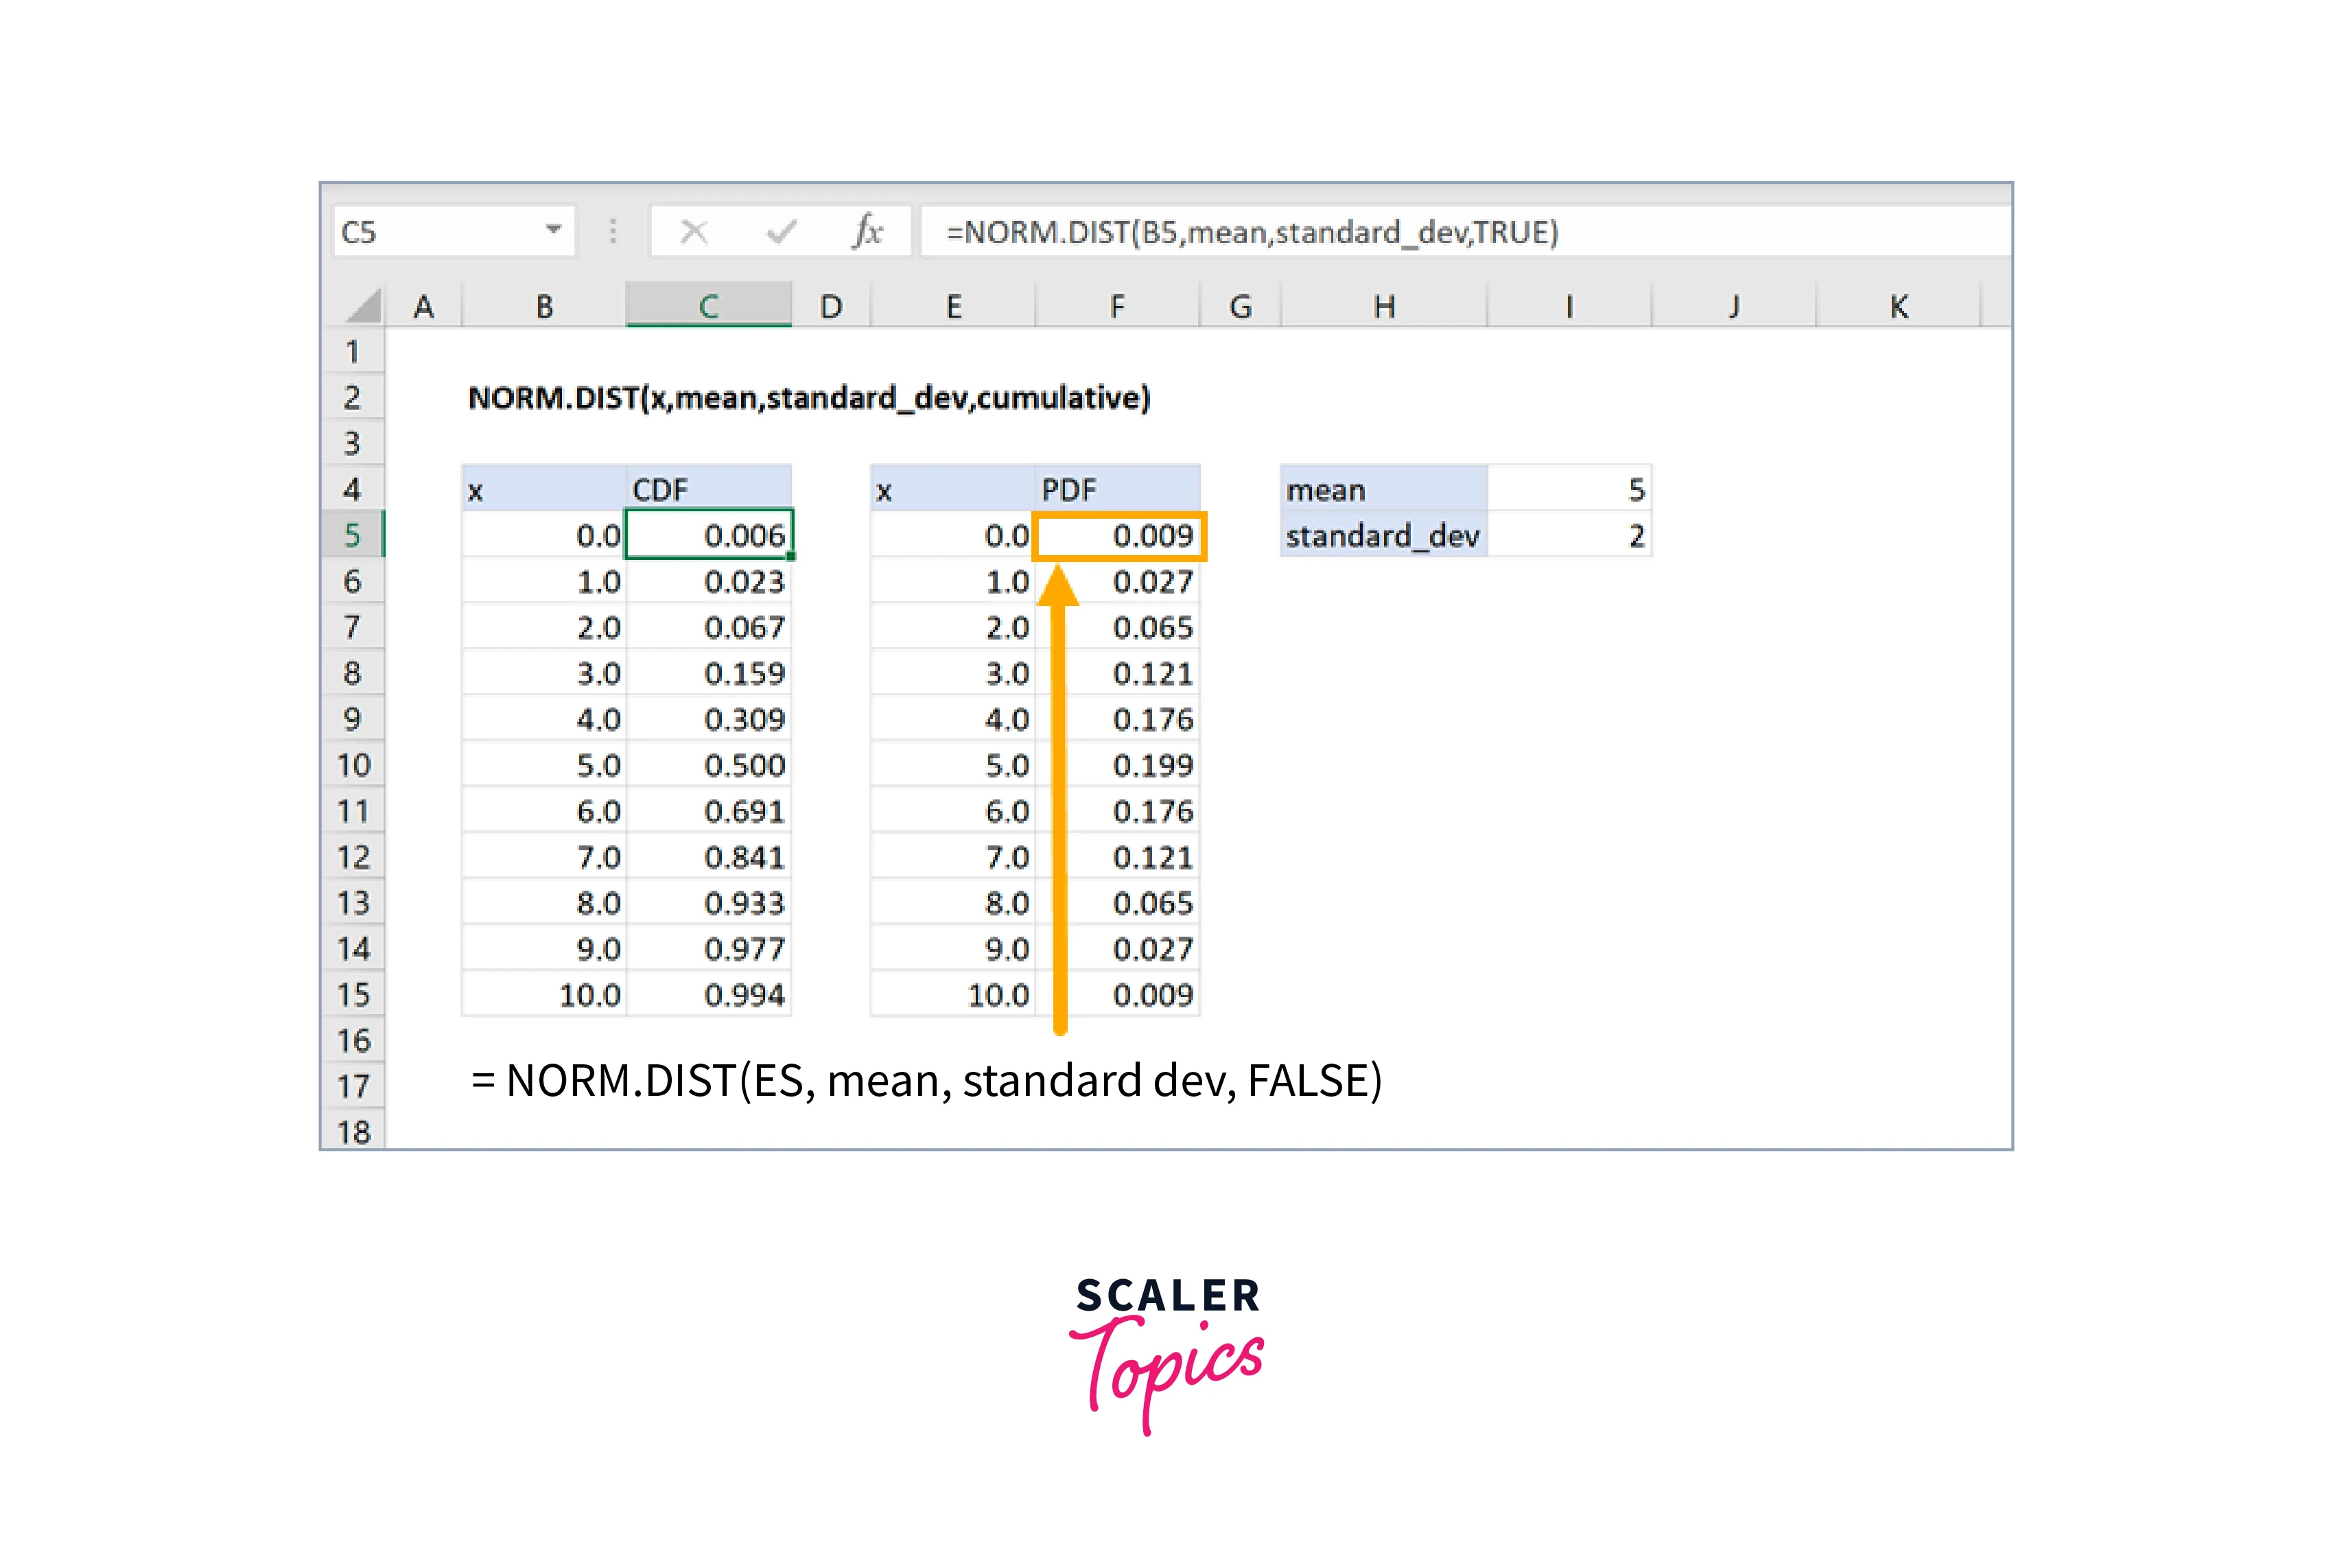Click the enter checkmark formula icon
The height and width of the screenshot is (1568, 2333).
pos(781,232)
